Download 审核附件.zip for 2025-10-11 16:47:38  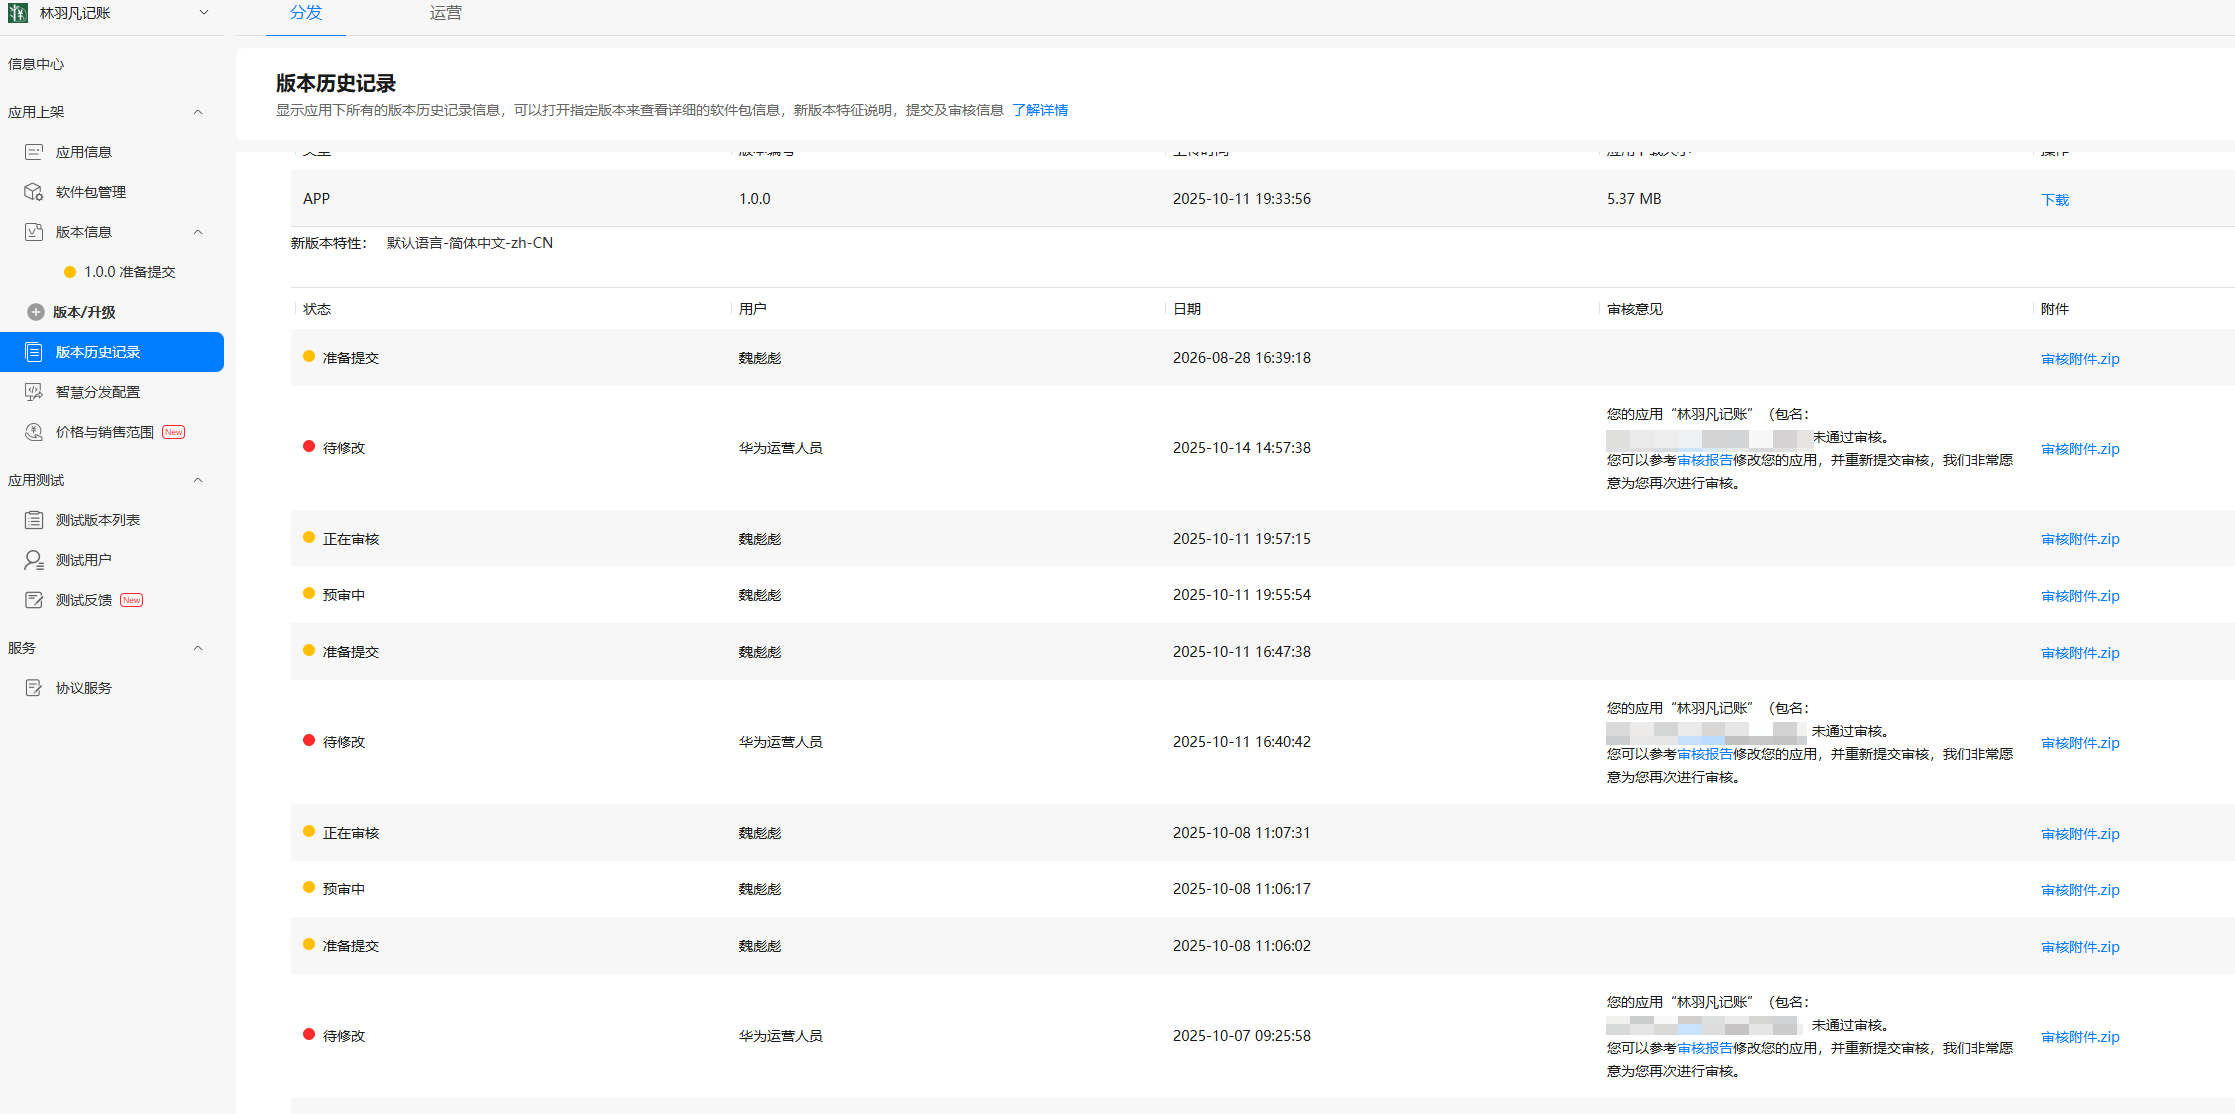tap(2080, 653)
